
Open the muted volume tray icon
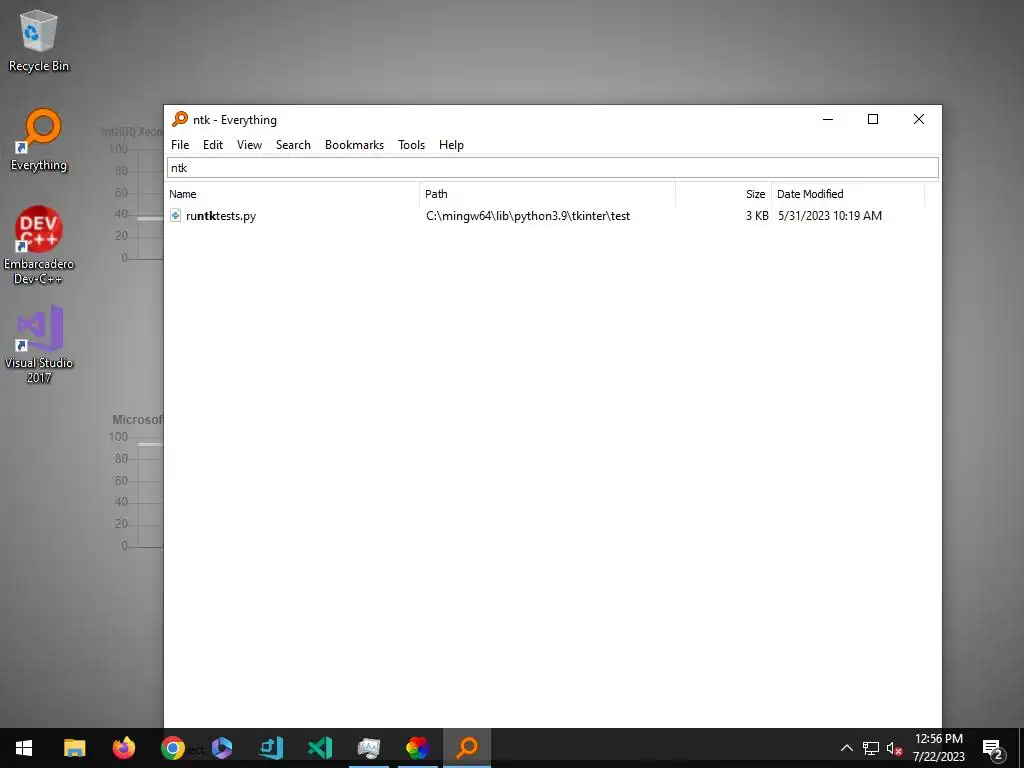point(895,748)
